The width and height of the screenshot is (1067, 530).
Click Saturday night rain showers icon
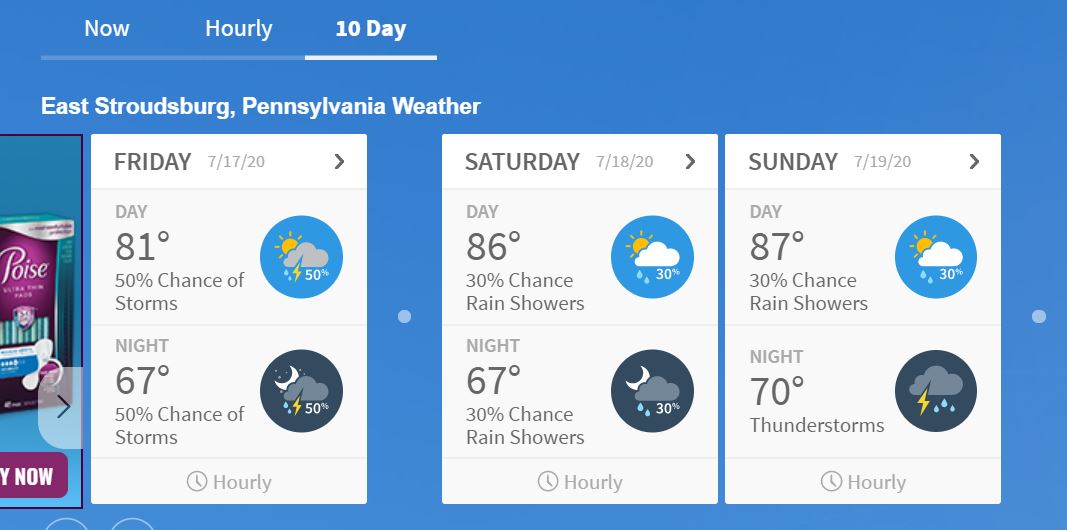point(652,391)
